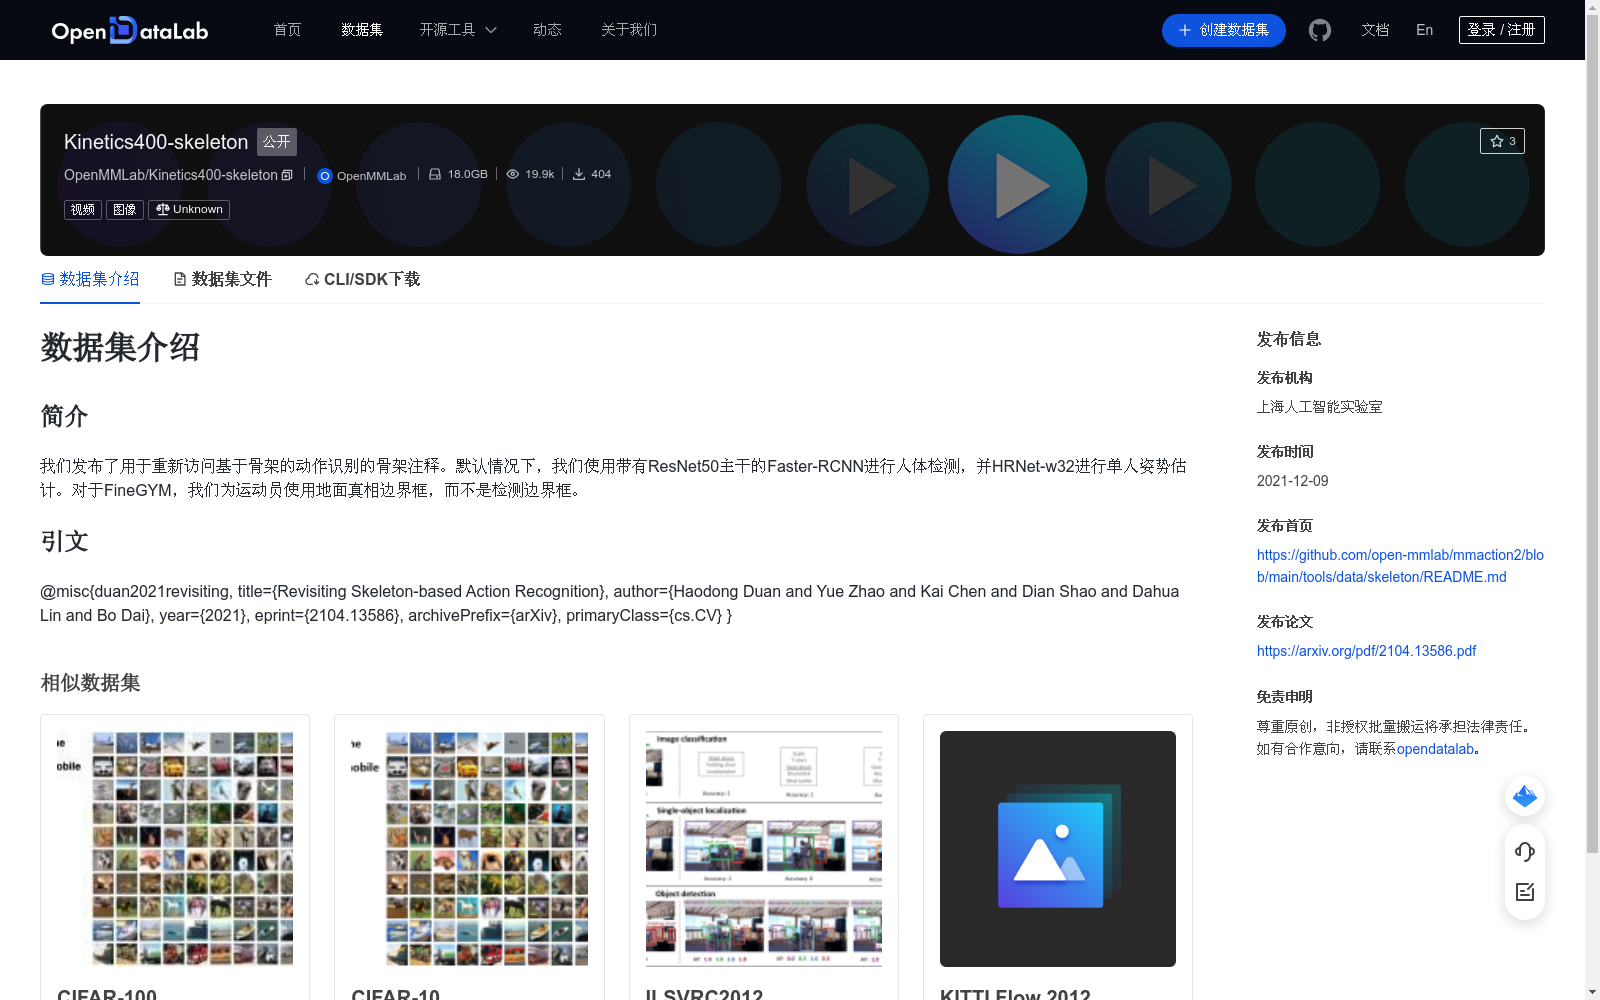The height and width of the screenshot is (1000, 1600).
Task: Click the 公开 visibility badge
Action: [x=277, y=142]
